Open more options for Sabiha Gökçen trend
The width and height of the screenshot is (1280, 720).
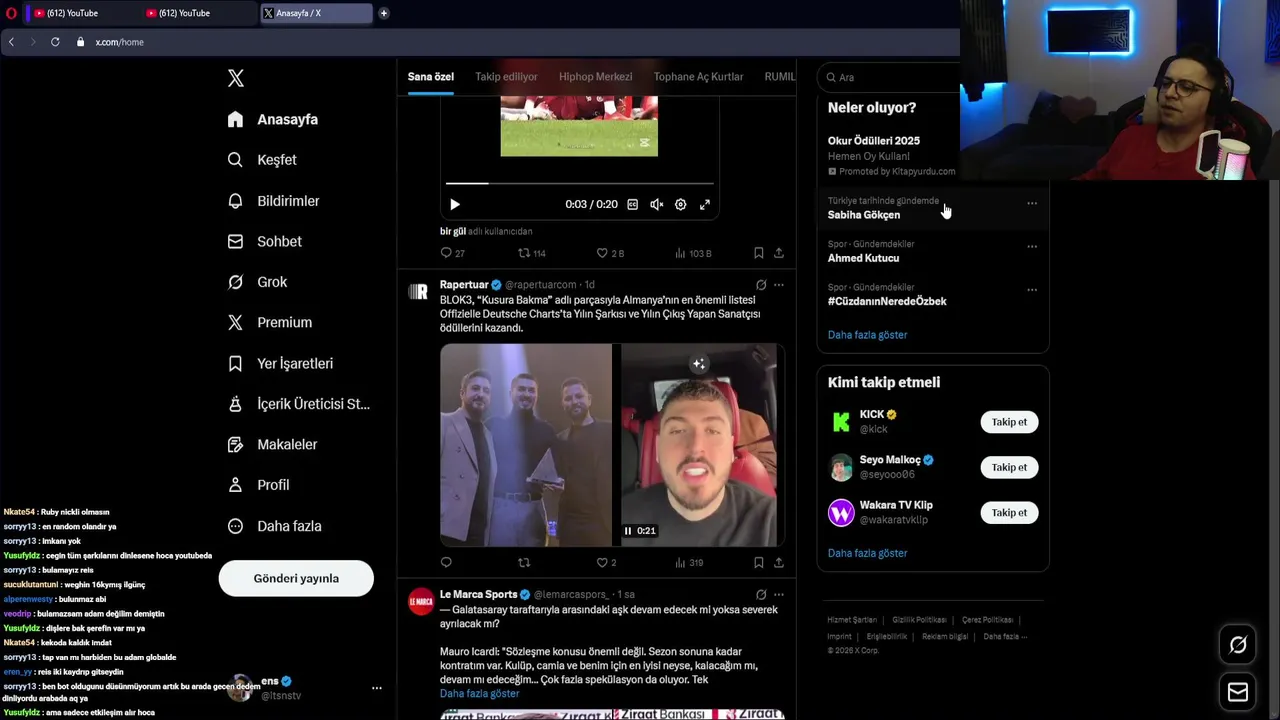click(1032, 203)
